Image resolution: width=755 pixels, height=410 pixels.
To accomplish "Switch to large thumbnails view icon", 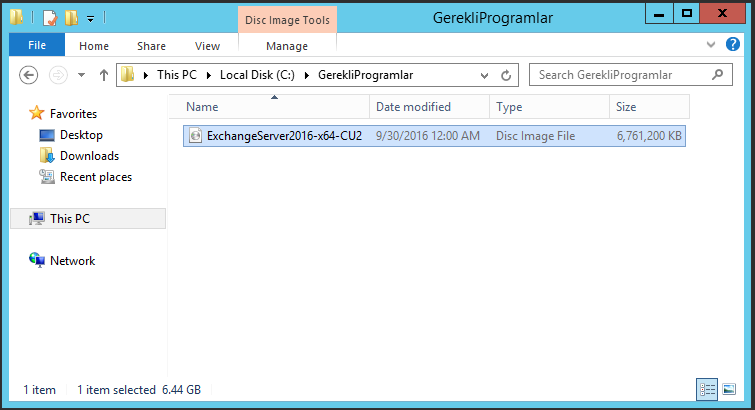I will (x=729, y=389).
